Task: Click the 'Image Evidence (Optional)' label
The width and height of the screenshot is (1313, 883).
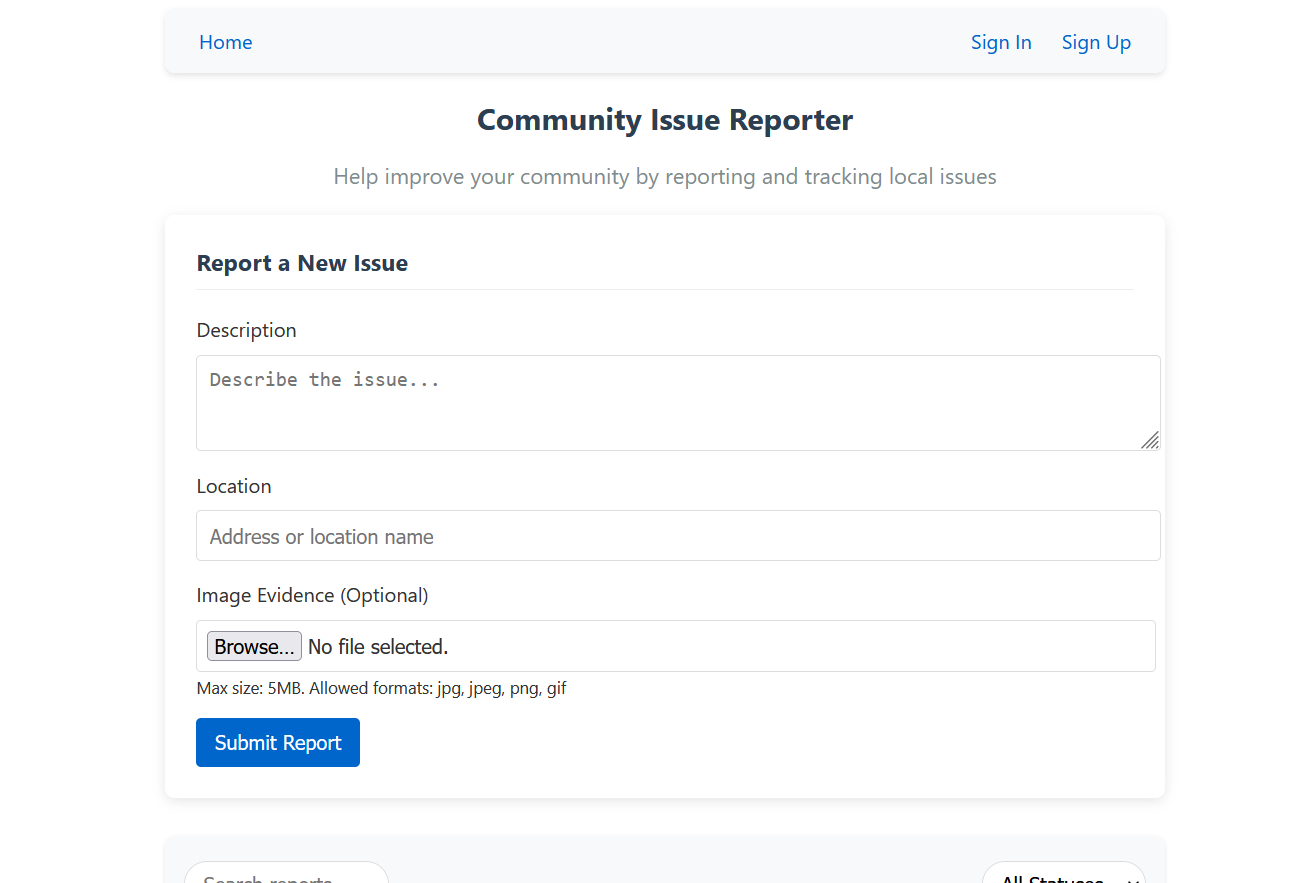Action: click(x=312, y=595)
